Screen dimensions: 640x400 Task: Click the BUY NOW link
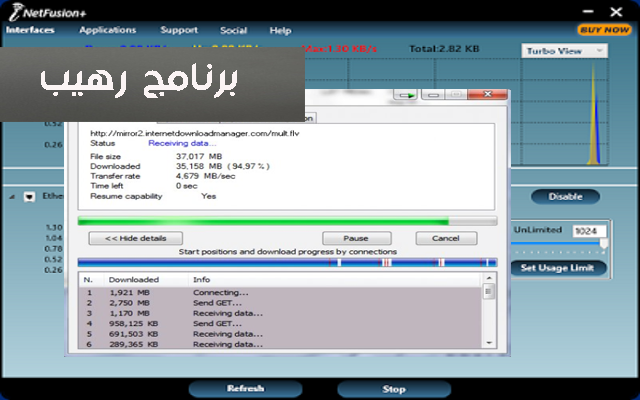tap(604, 30)
